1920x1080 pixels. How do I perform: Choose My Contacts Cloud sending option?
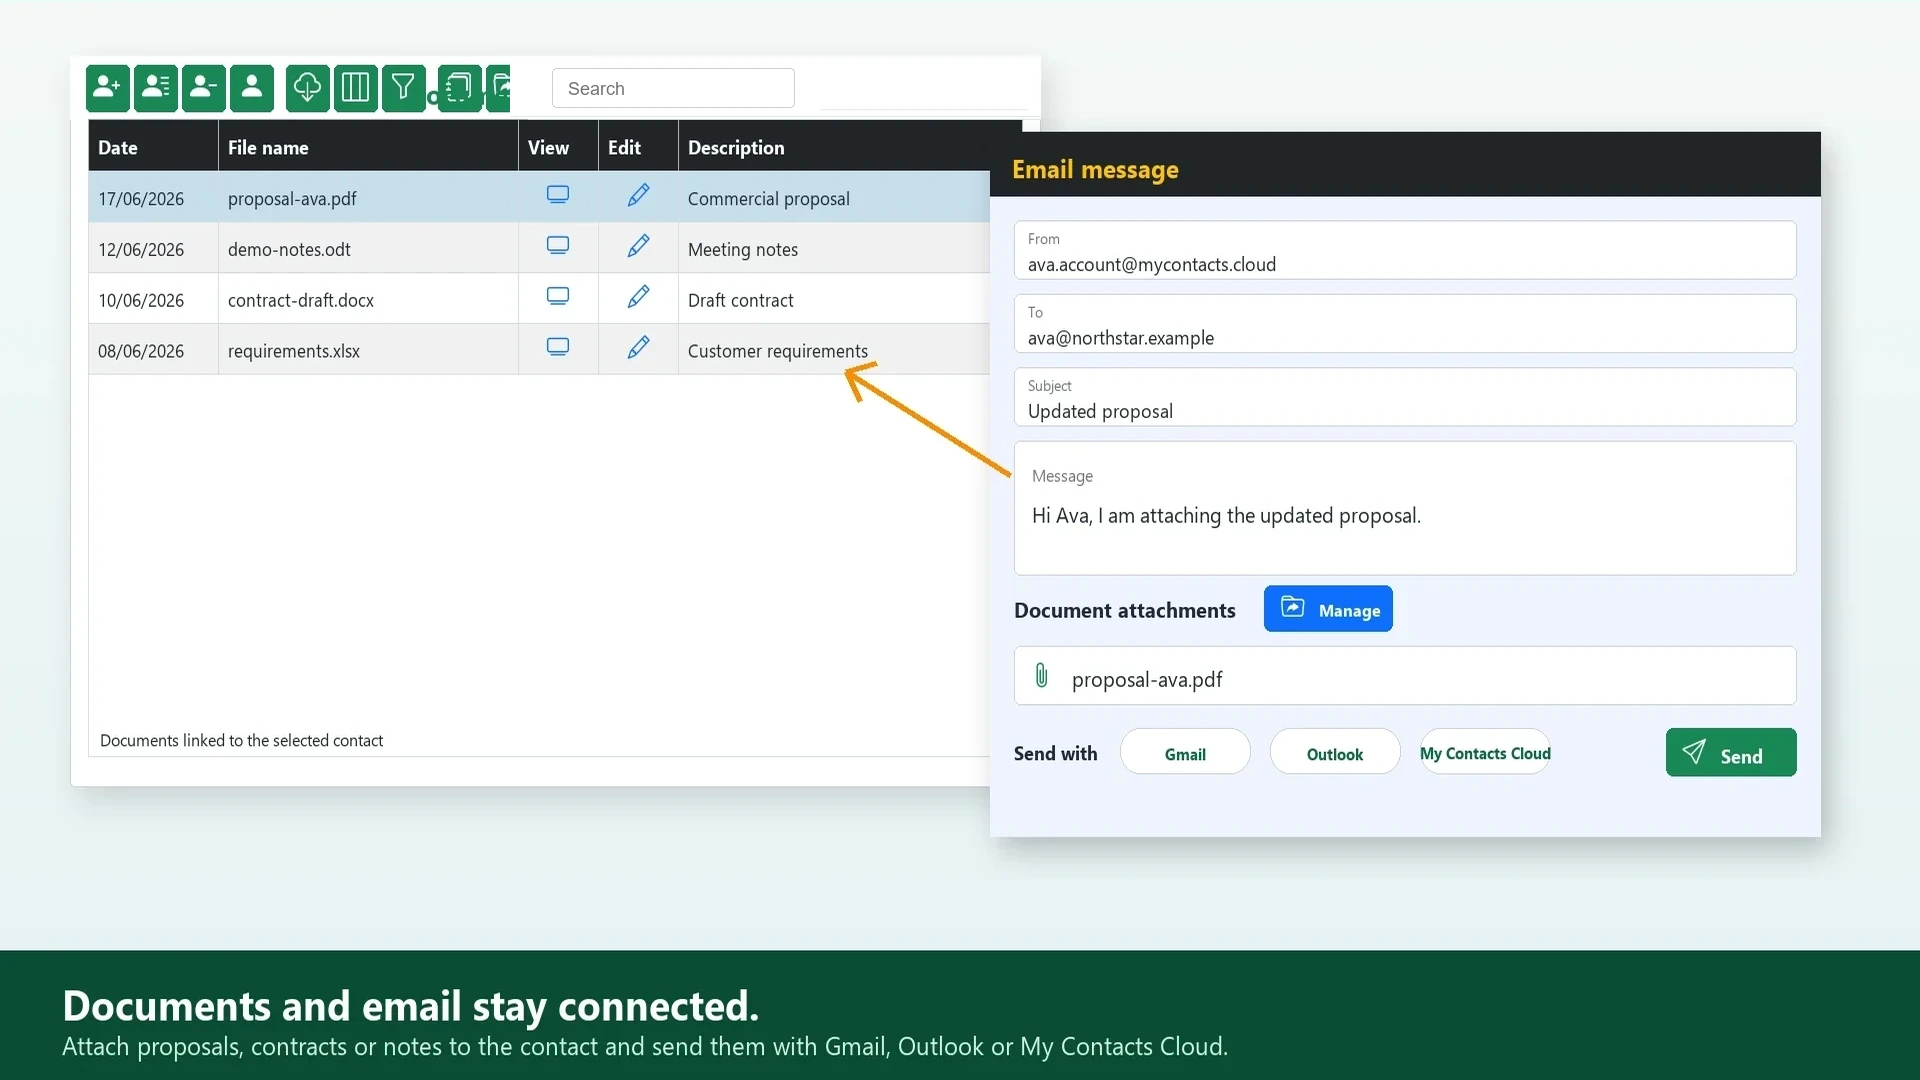1485,752
